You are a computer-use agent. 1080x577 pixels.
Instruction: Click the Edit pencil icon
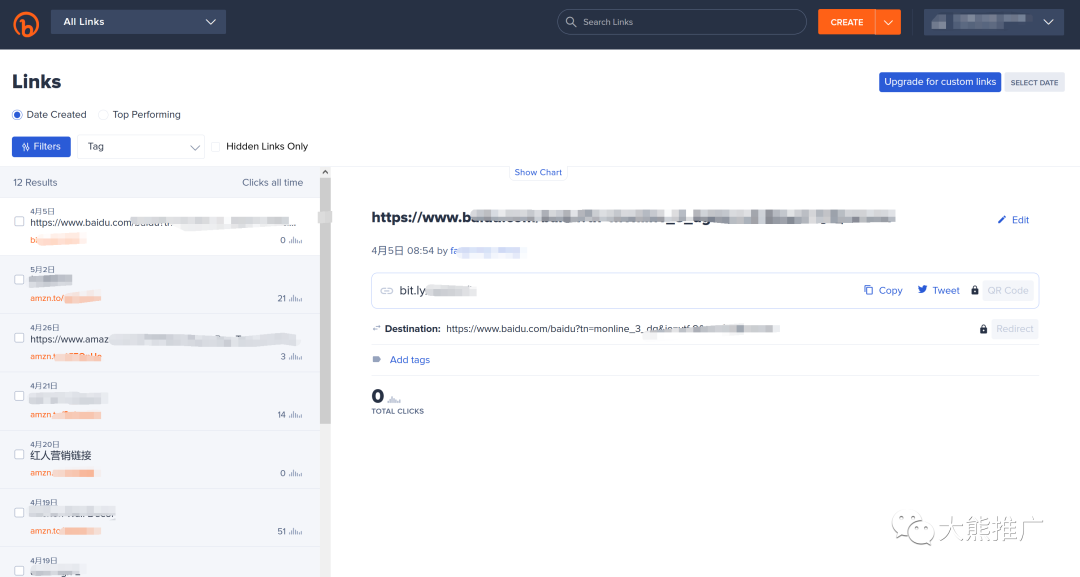coord(1002,220)
